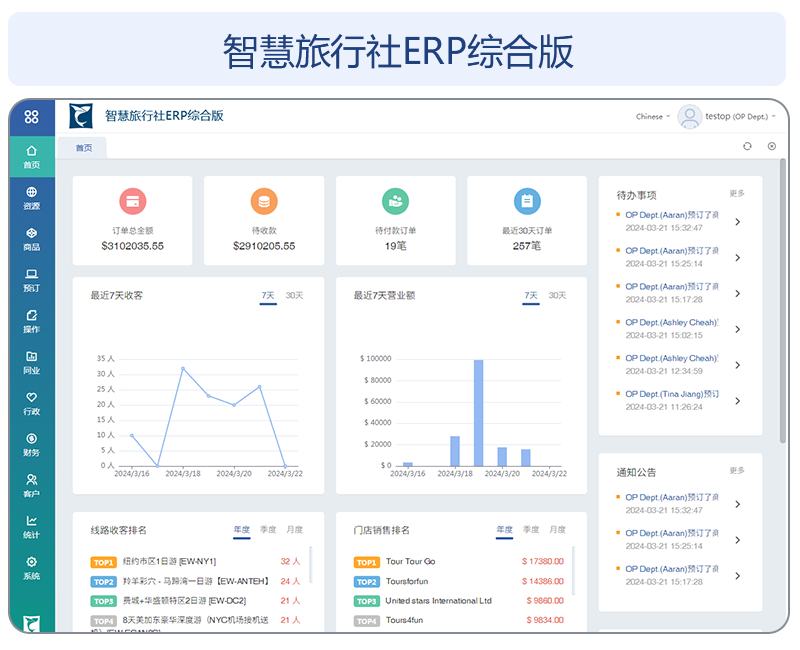Select 季度 in 线路收客排名
Viewport: 800px width, 650px height.
click(x=268, y=530)
